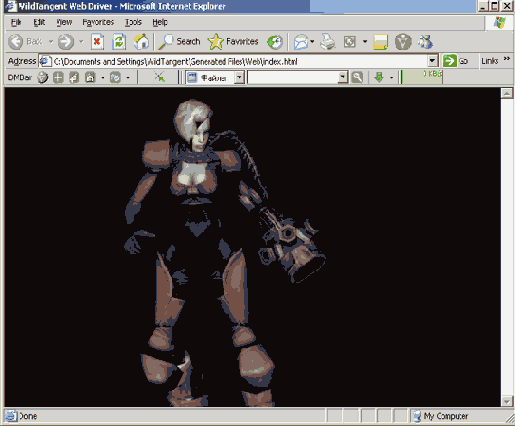Viewport: 515px width, 426px height.
Task: Click the Internet Explorer title bar icon
Action: [11, 6]
